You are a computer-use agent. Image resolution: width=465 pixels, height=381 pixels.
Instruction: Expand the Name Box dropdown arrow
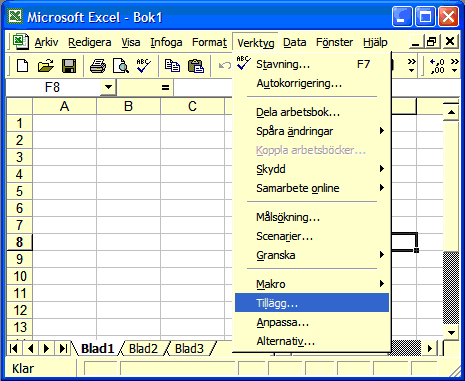pyautogui.click(x=108, y=87)
